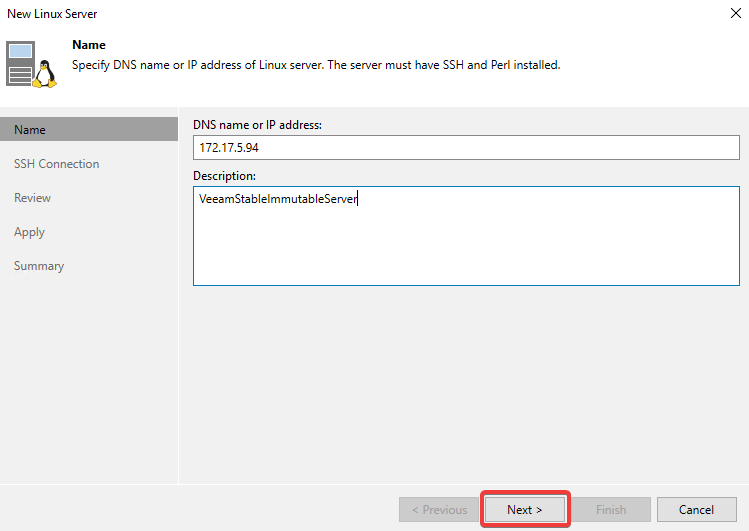Focus the Description text box
This screenshot has width=749, height=531.
466,236
